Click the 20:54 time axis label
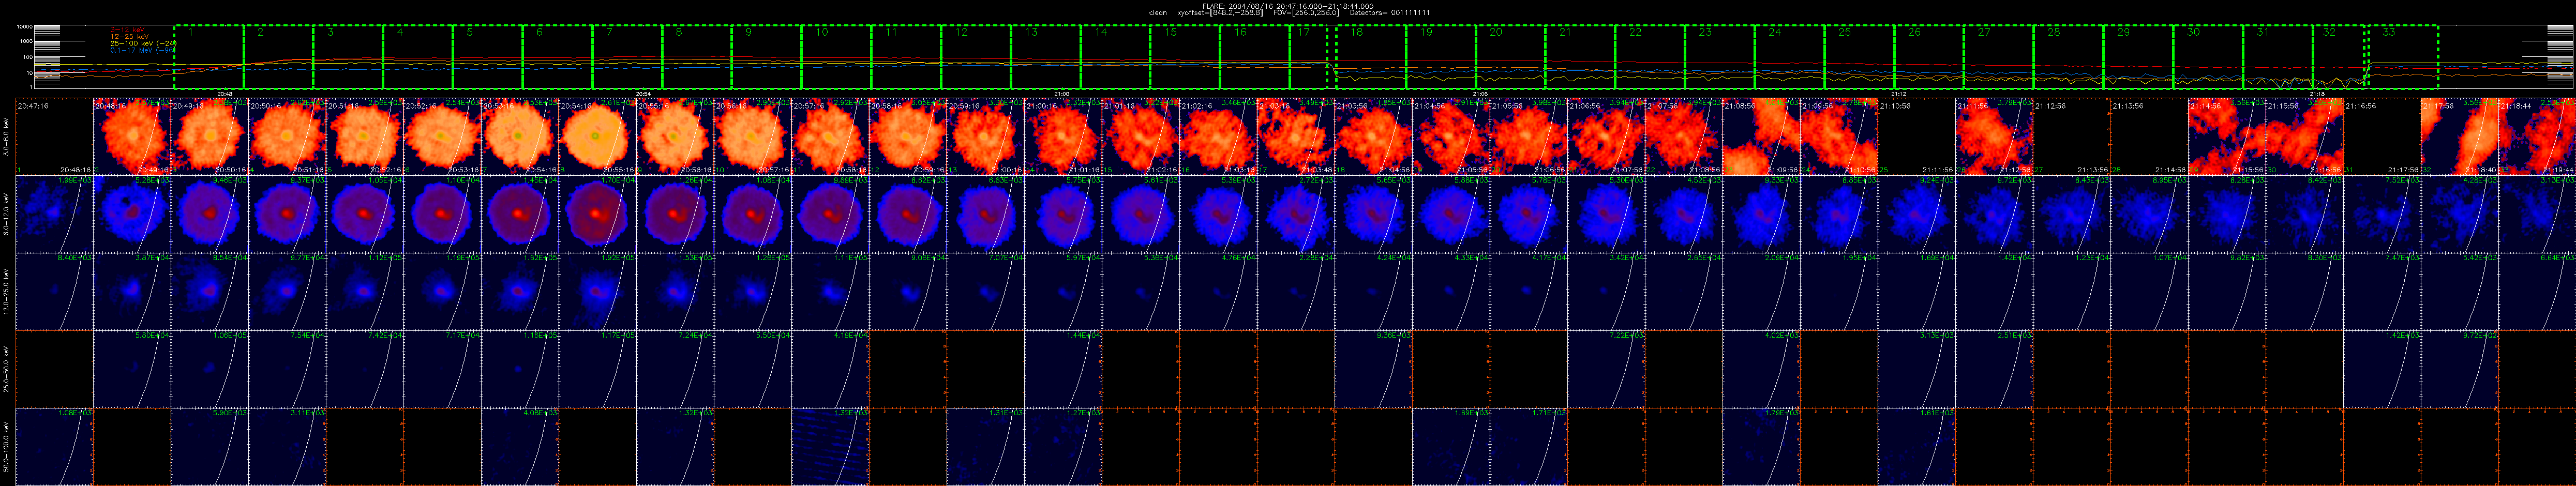2576x486 pixels. click(644, 94)
